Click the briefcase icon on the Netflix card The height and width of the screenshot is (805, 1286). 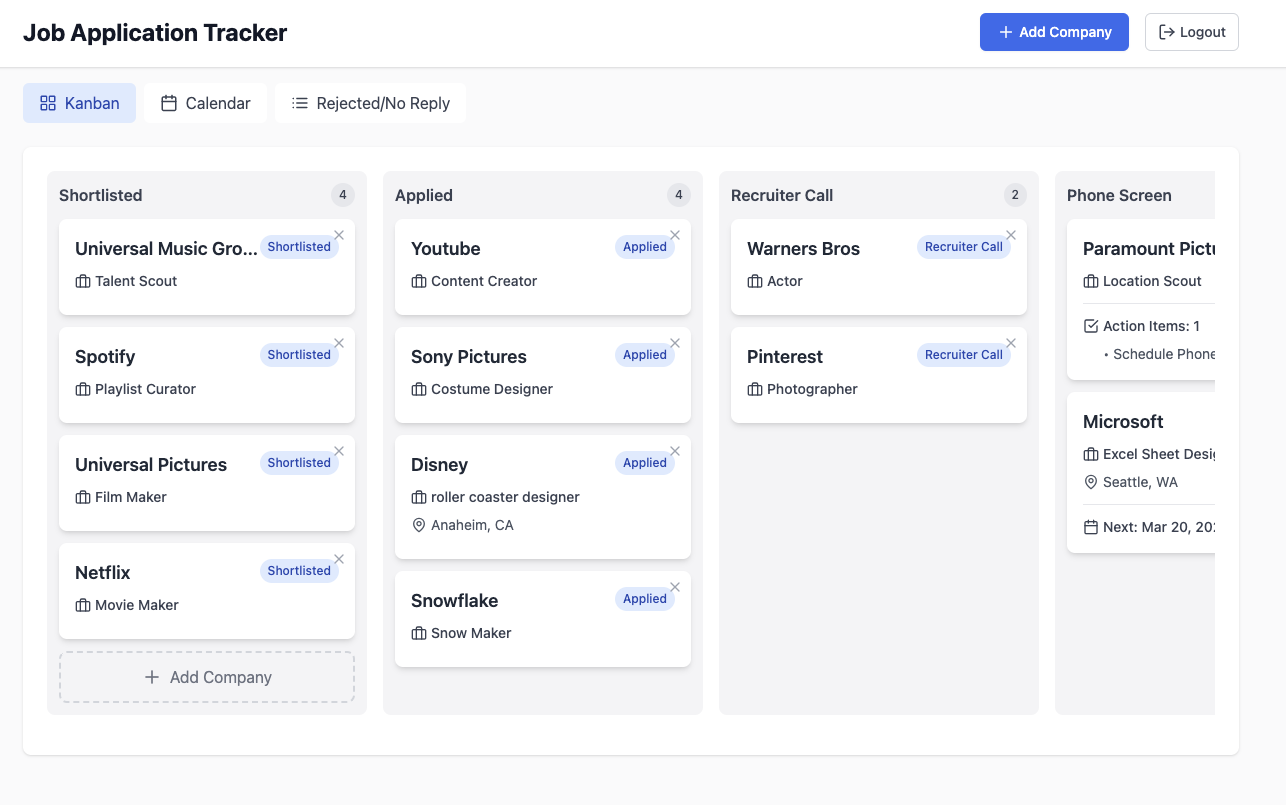click(x=82, y=605)
